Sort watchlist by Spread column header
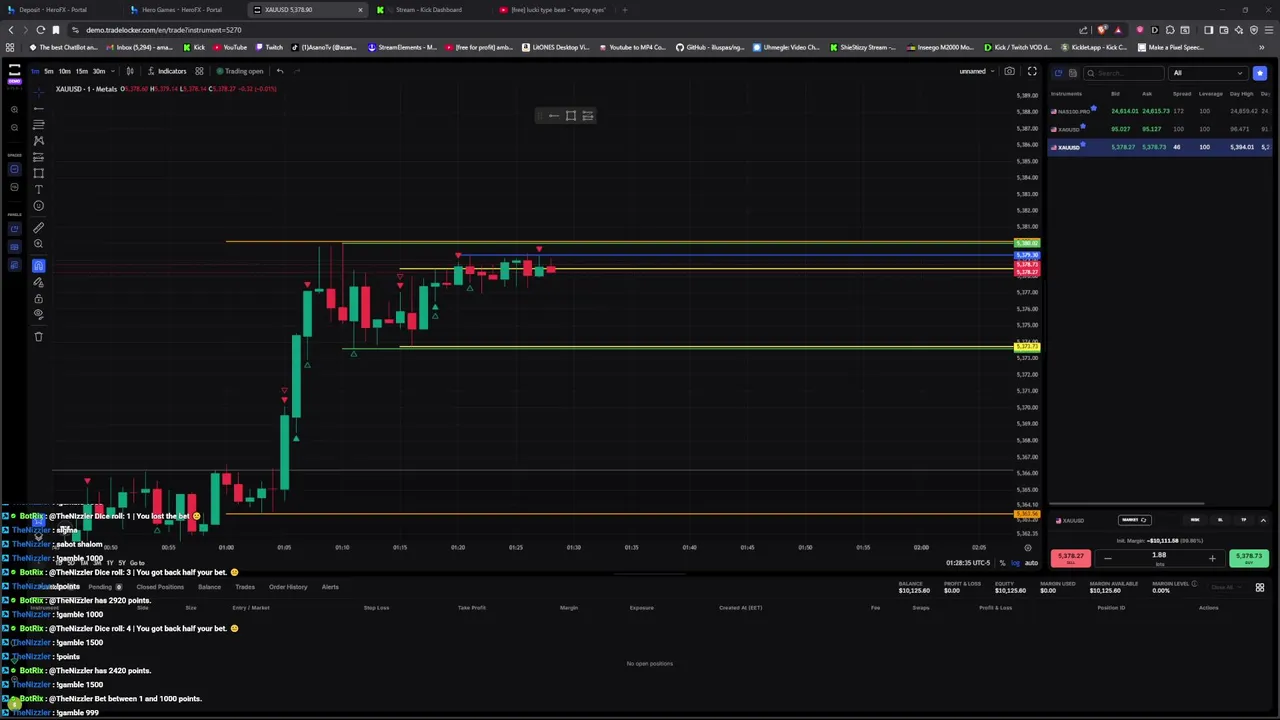The height and width of the screenshot is (720, 1280). point(1181,94)
